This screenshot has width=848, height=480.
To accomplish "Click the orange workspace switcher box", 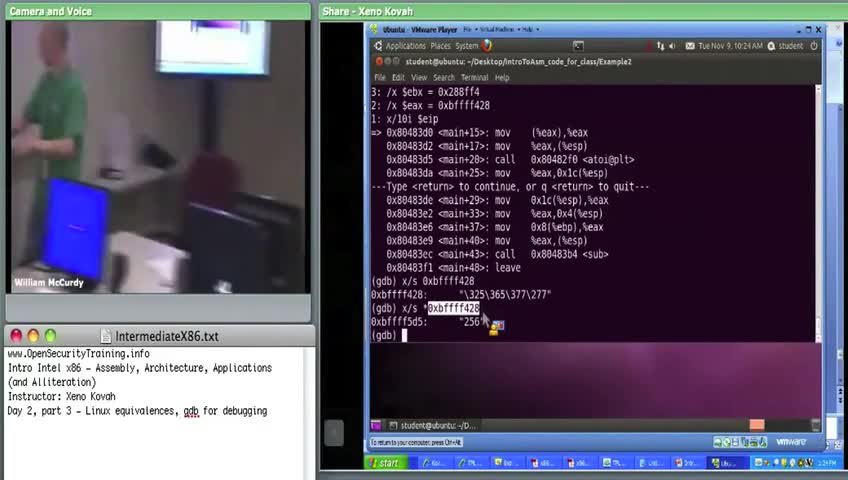I will [757, 425].
